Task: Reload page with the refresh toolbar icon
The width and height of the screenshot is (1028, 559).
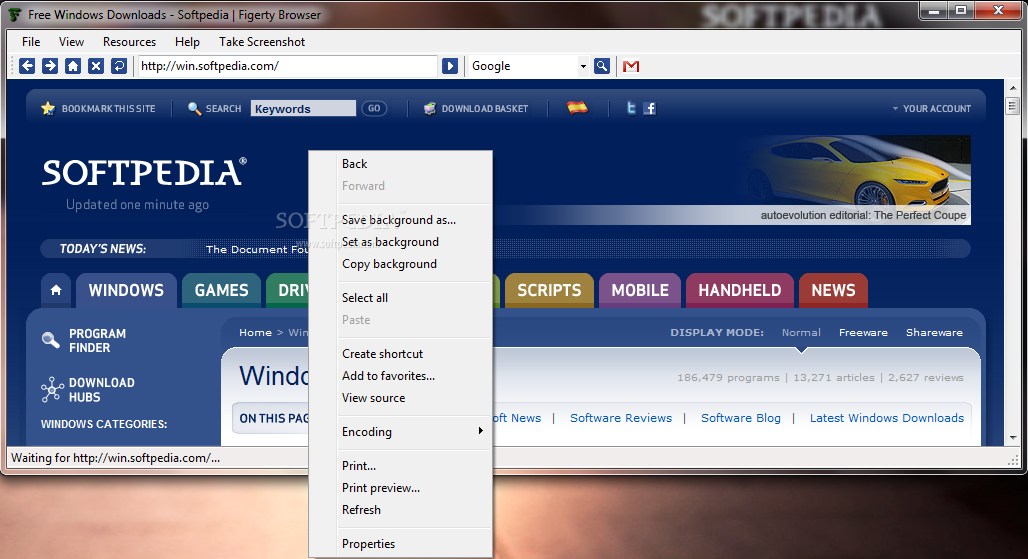Action: point(119,66)
